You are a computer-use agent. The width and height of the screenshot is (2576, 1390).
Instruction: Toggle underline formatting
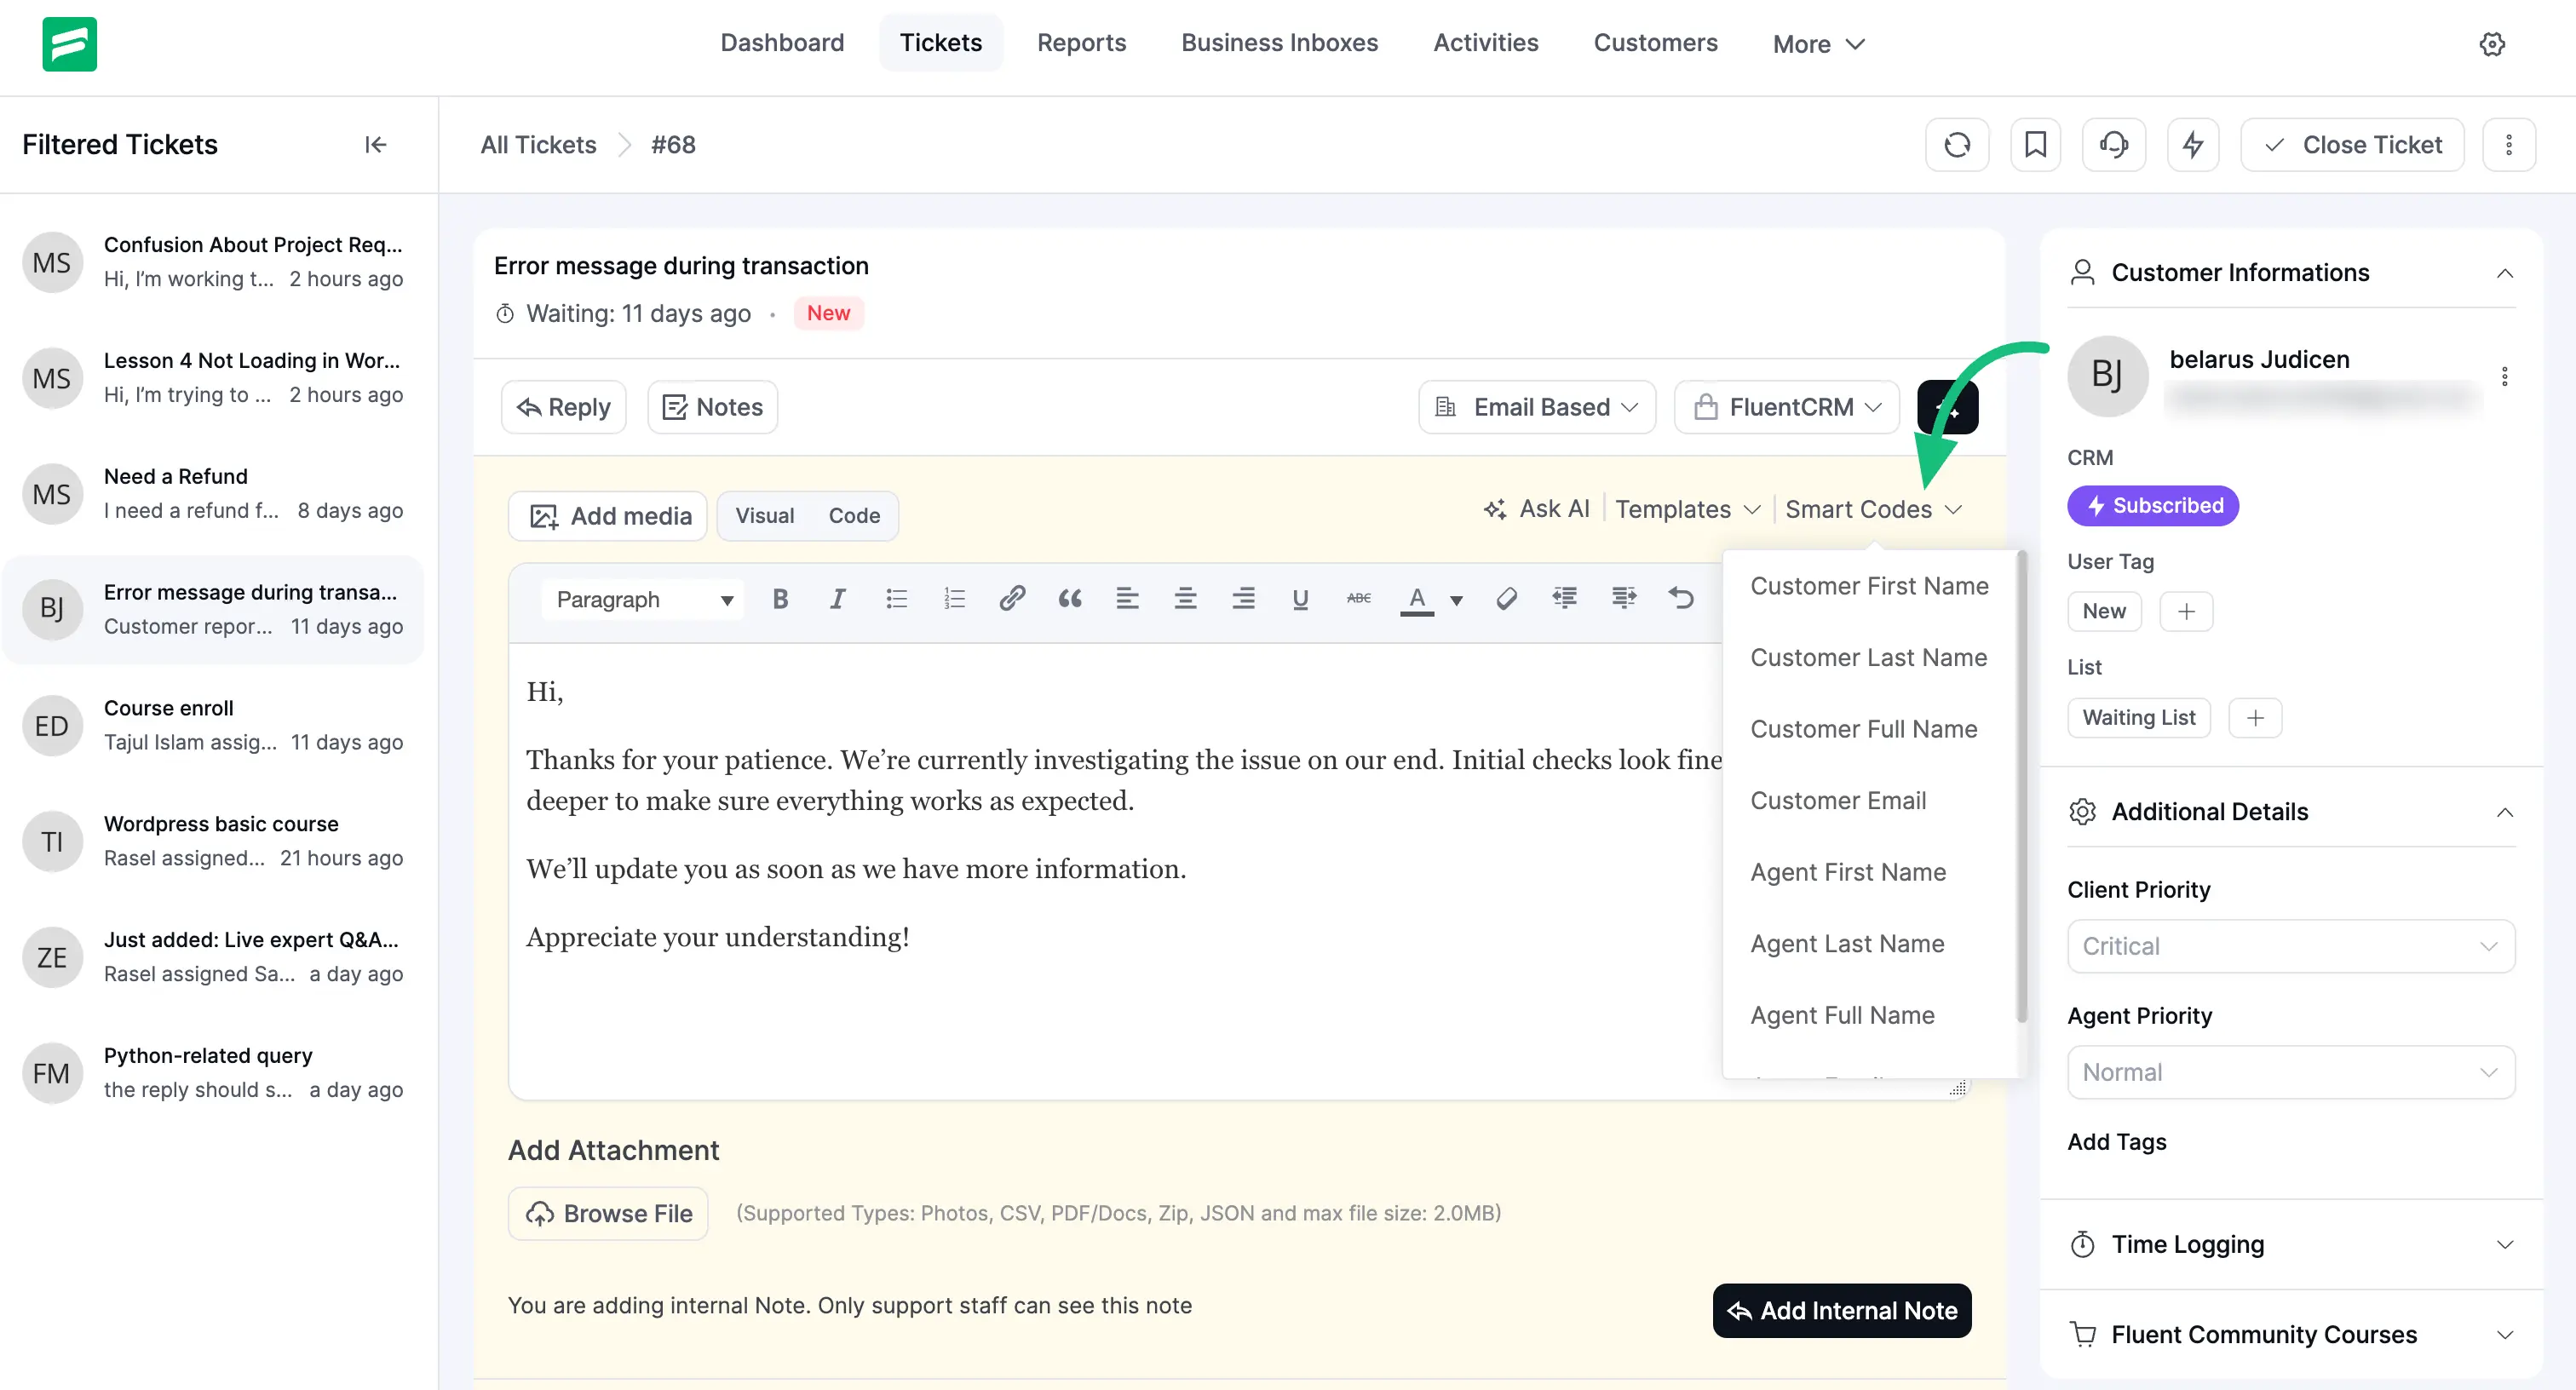[1300, 598]
